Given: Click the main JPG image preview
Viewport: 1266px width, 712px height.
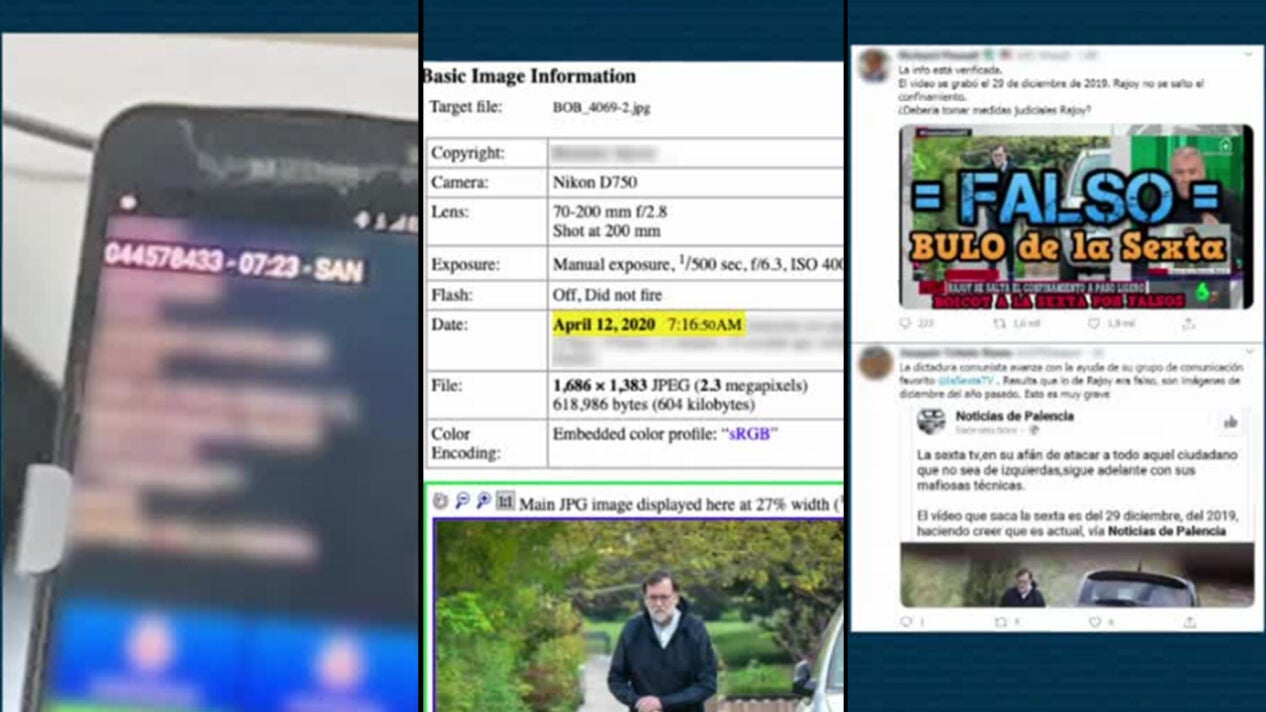Looking at the screenshot, I should [x=638, y=615].
